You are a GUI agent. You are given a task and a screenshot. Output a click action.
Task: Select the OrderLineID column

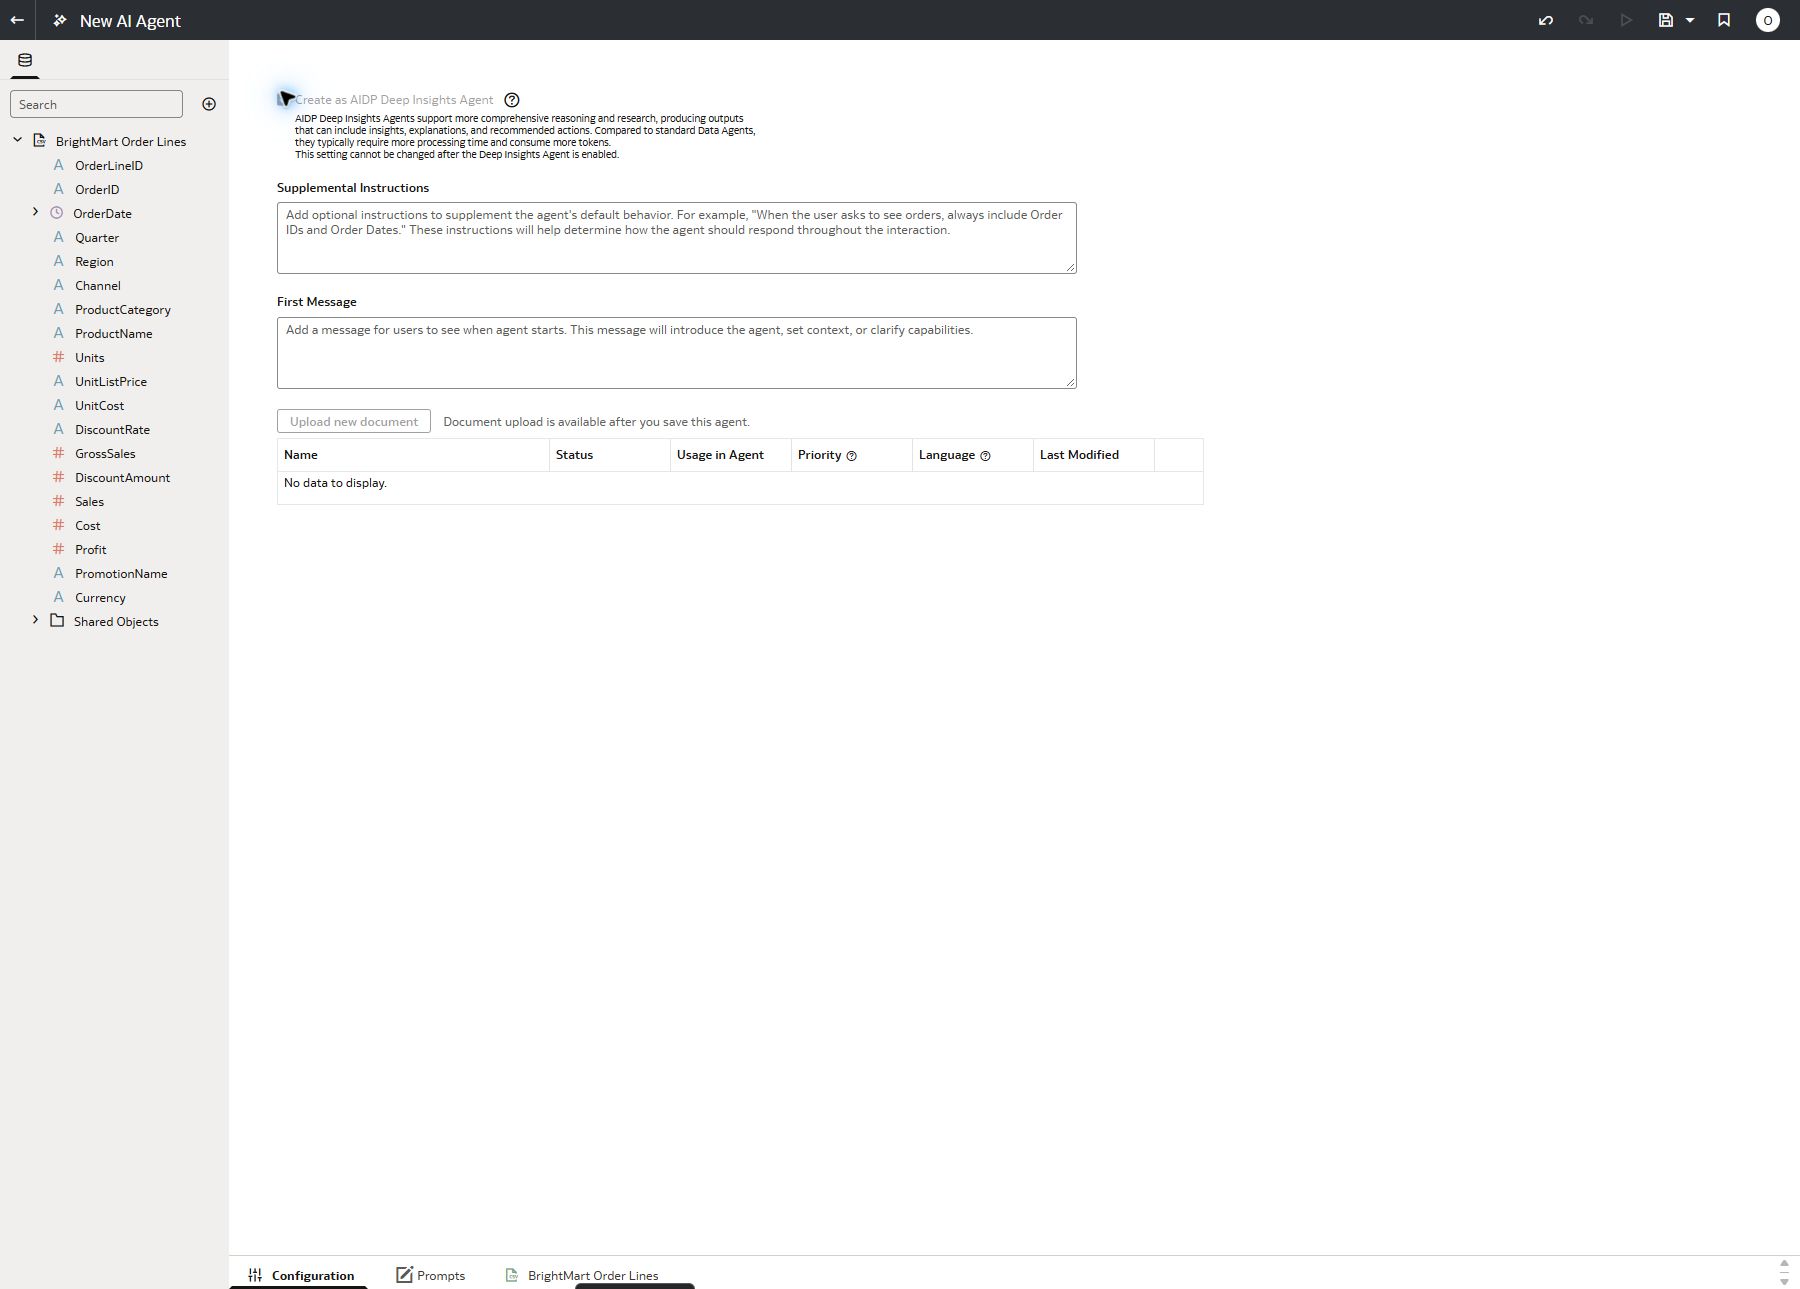coord(109,166)
